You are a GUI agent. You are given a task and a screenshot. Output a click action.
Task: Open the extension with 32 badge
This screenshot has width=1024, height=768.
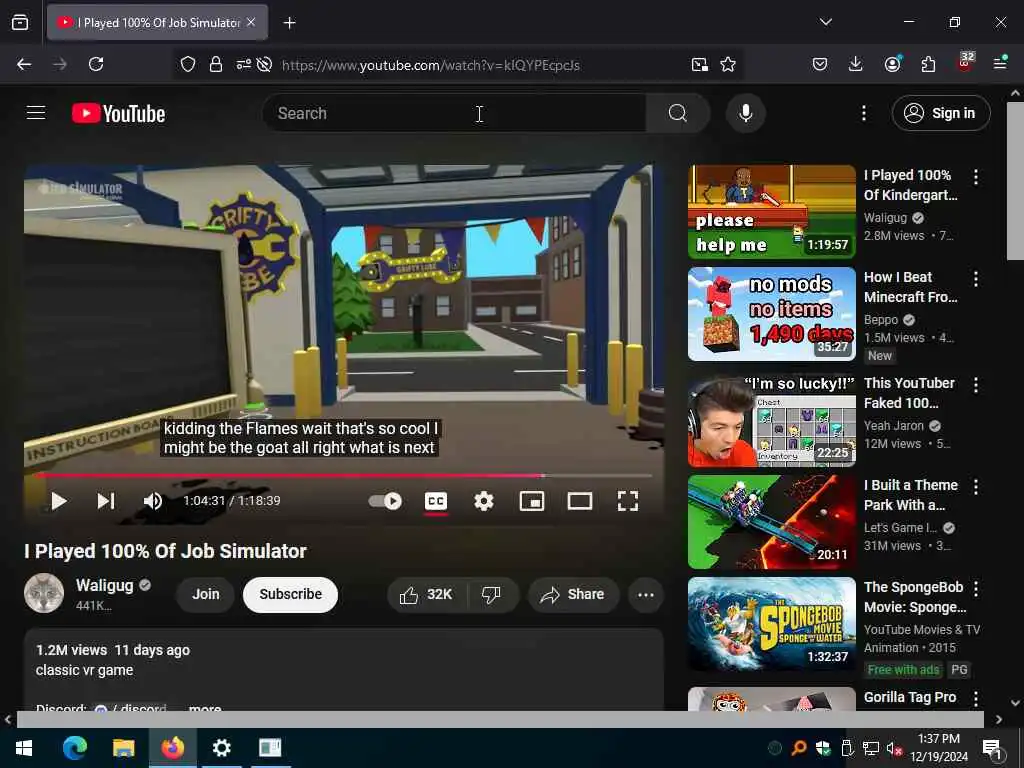(x=965, y=63)
